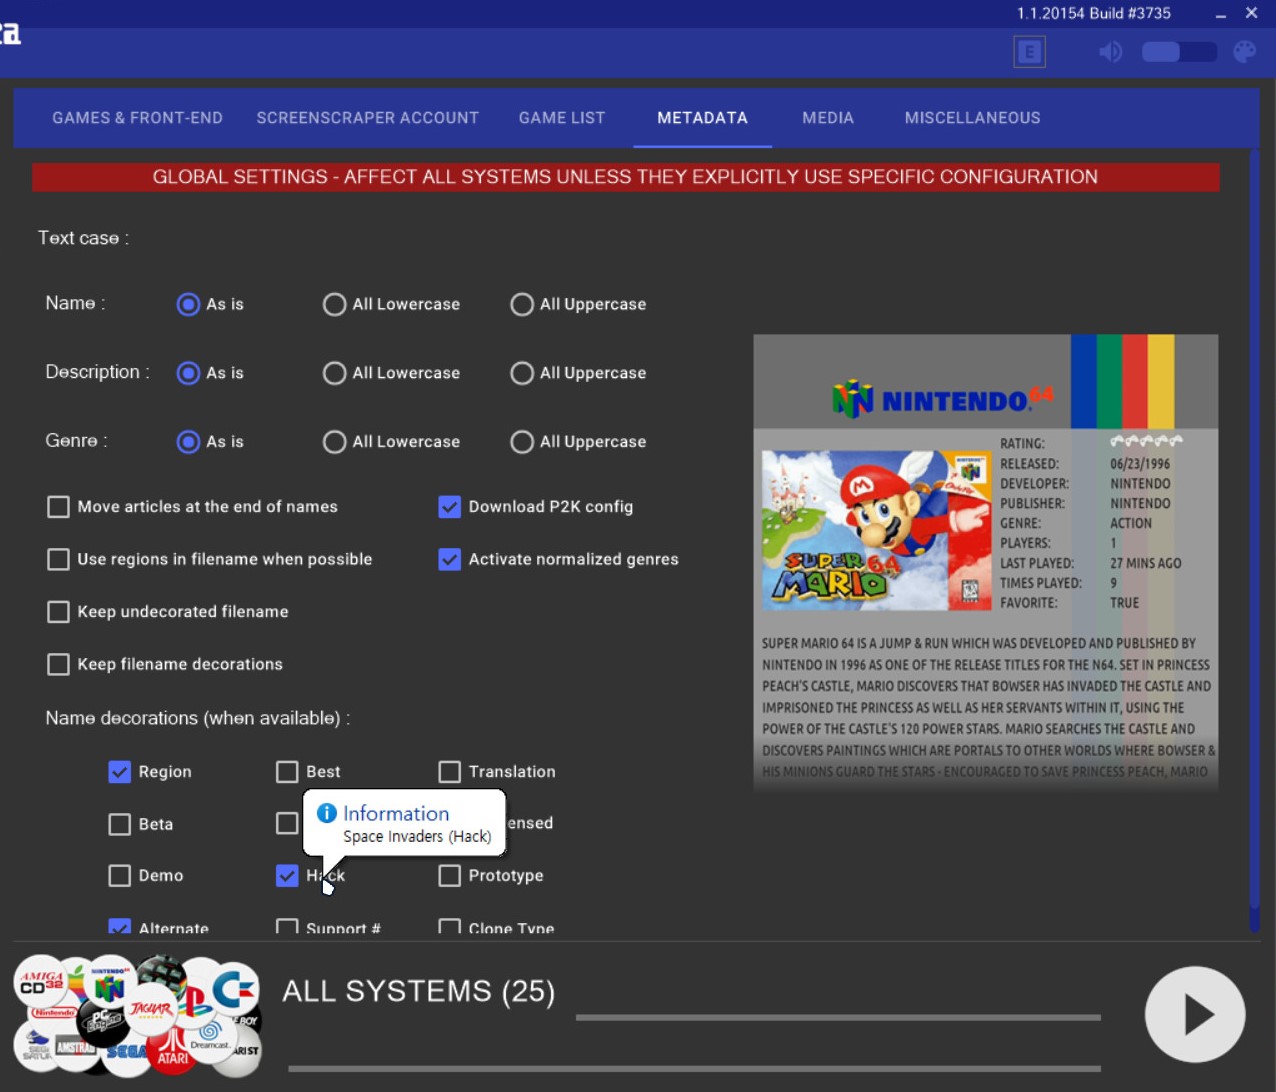Enable 'Use regions in filename when possible'
Image resolution: width=1276 pixels, height=1092 pixels.
point(58,559)
